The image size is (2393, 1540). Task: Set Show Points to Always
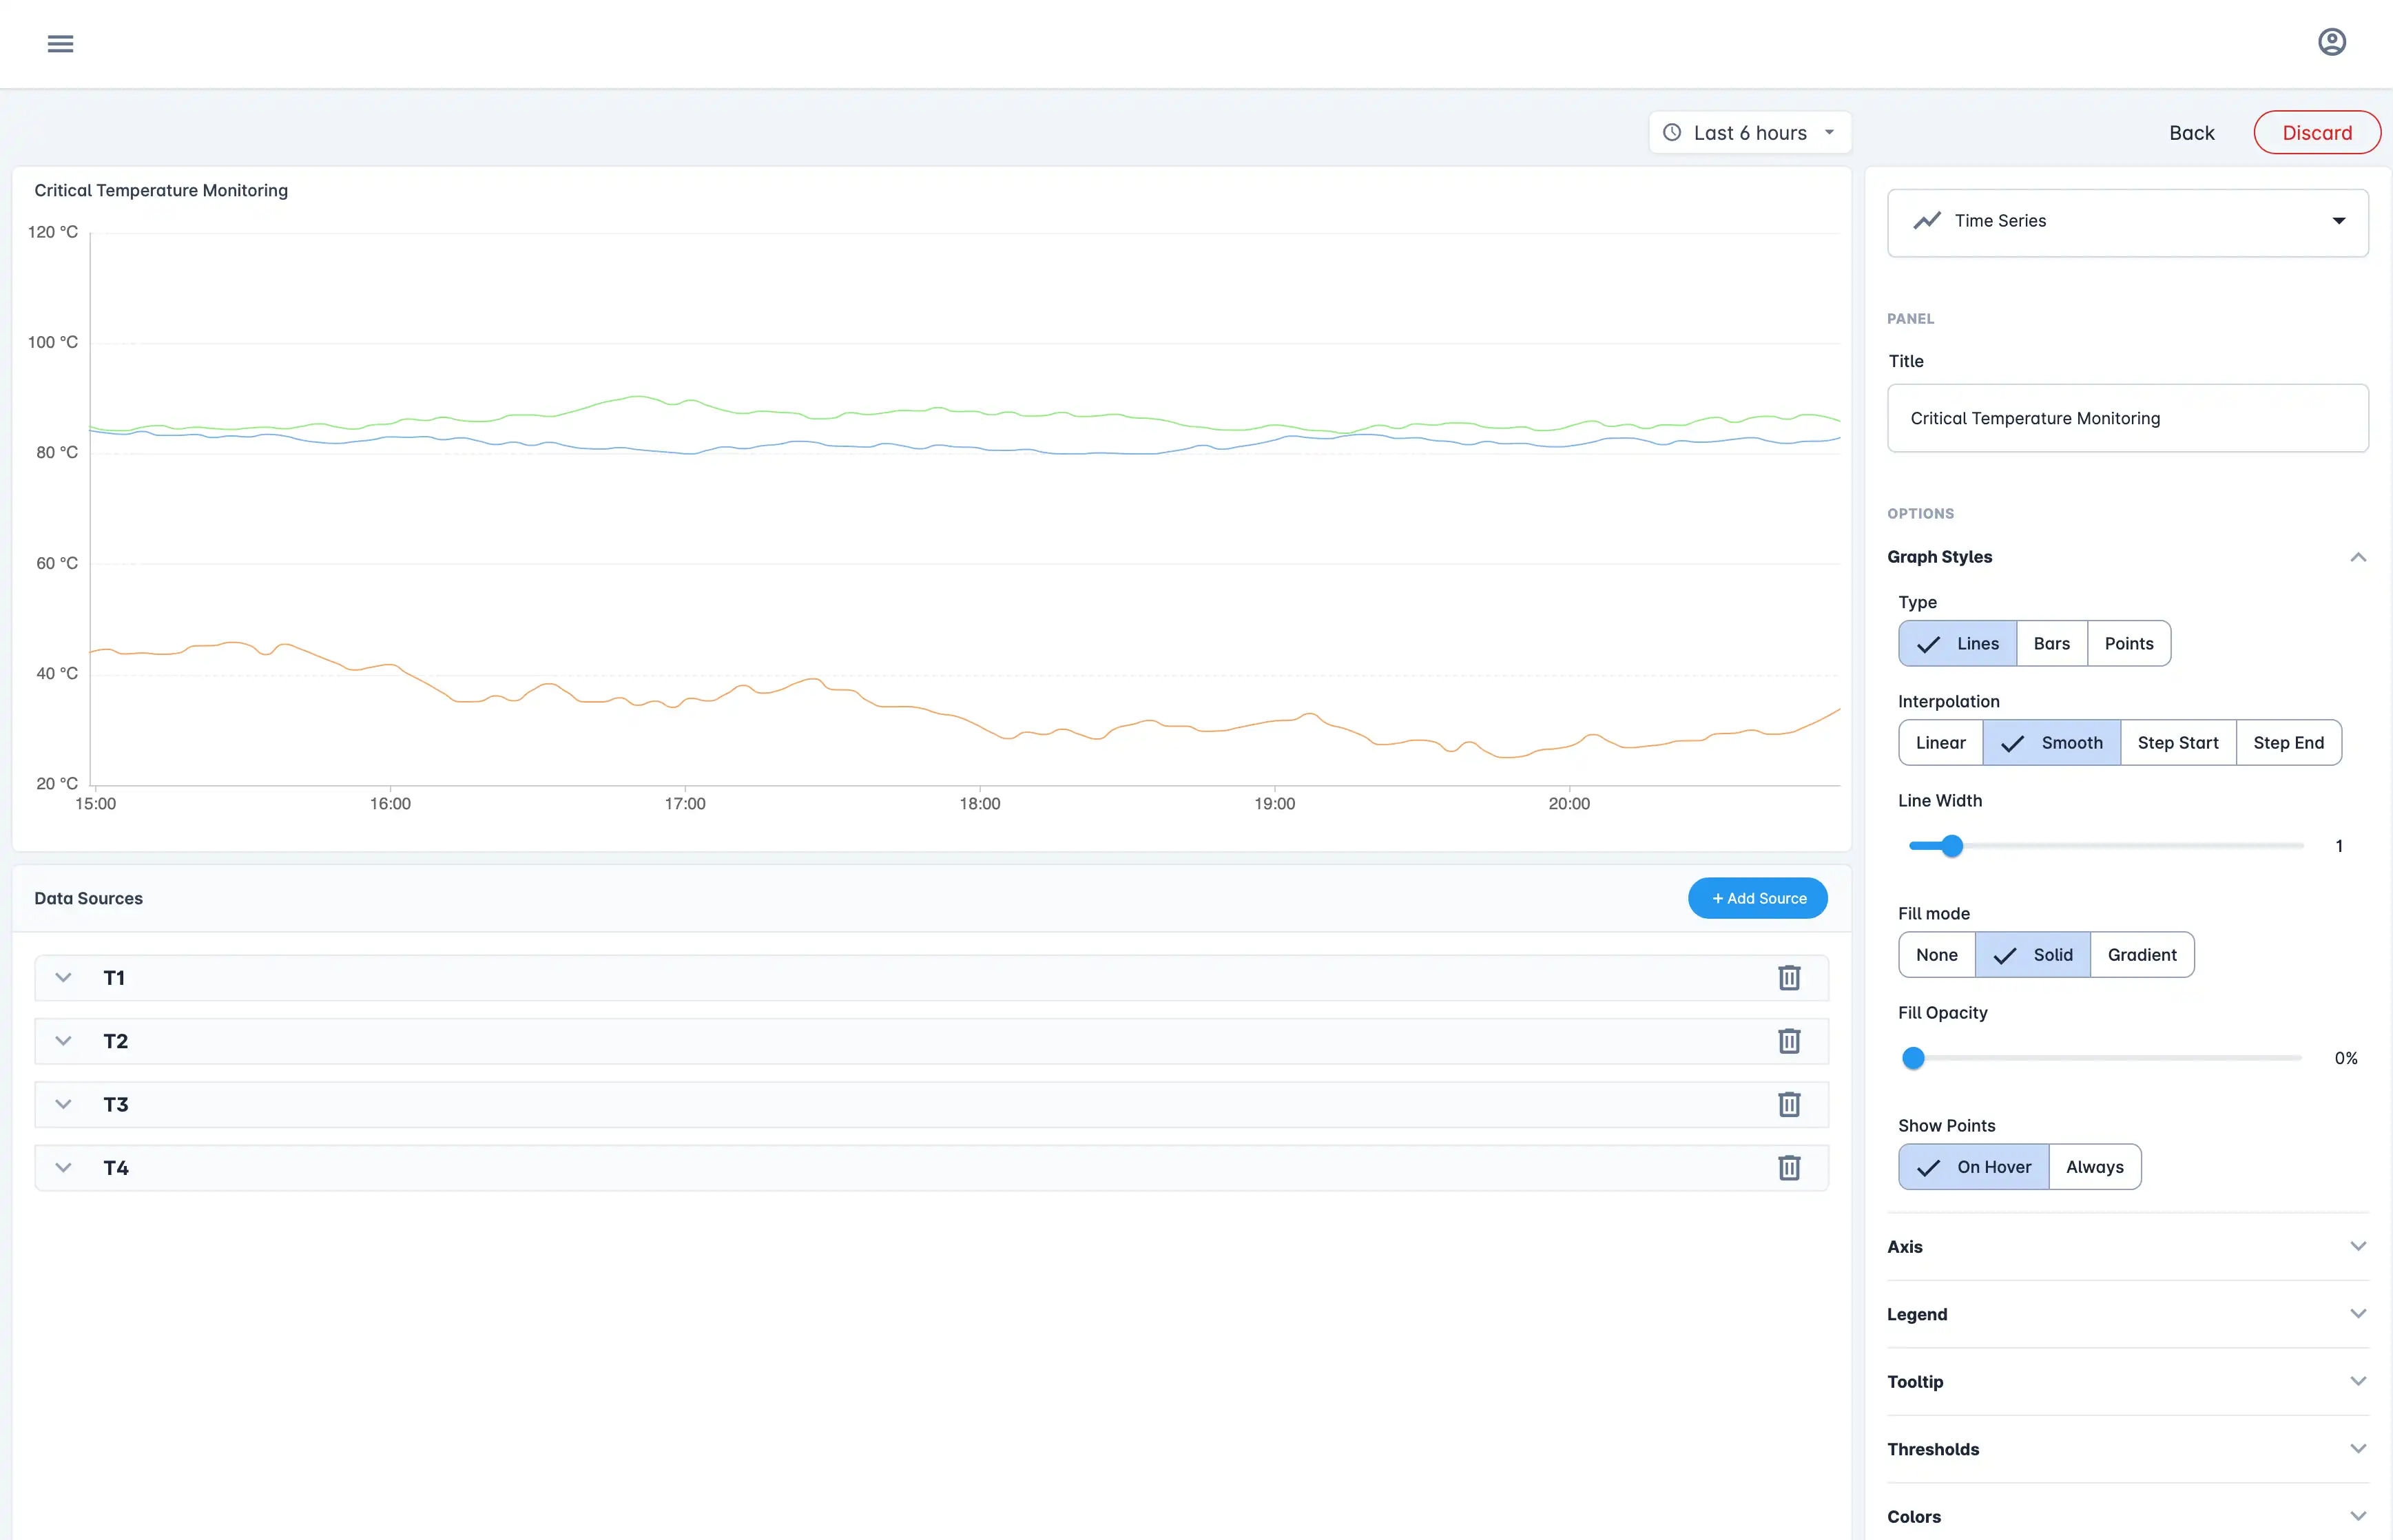[2095, 1166]
